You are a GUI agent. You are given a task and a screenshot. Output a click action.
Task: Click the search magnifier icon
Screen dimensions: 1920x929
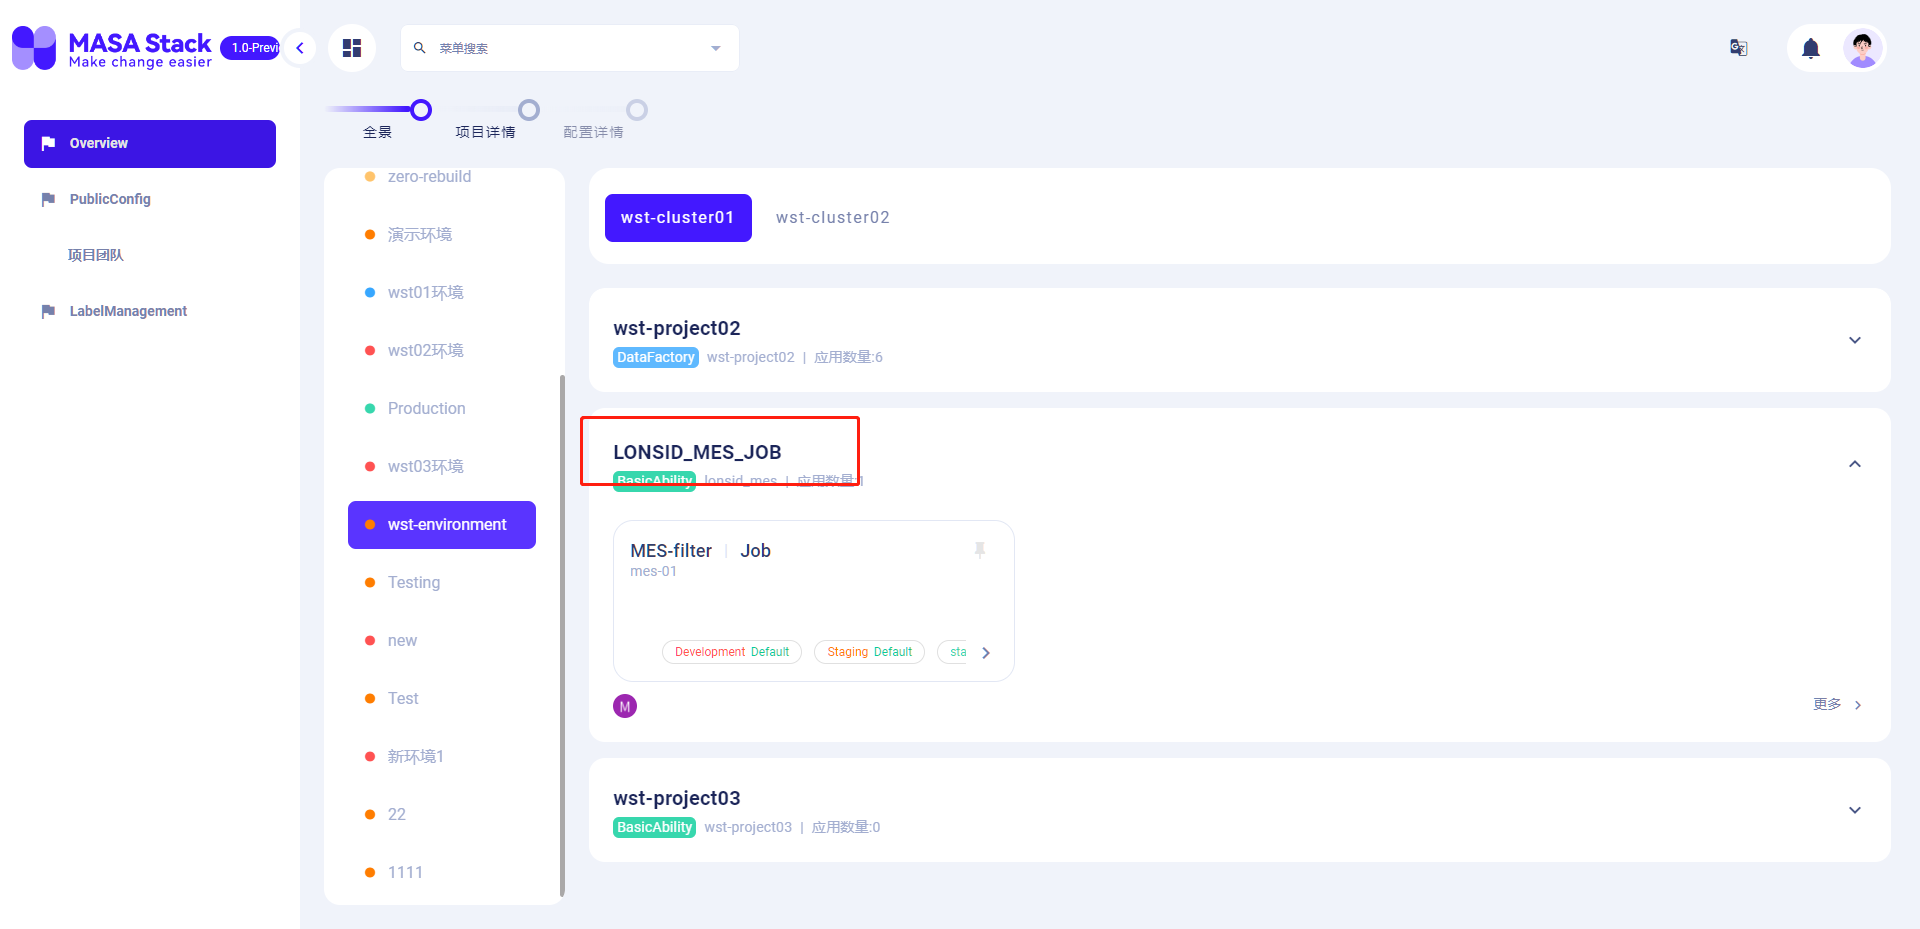click(420, 48)
